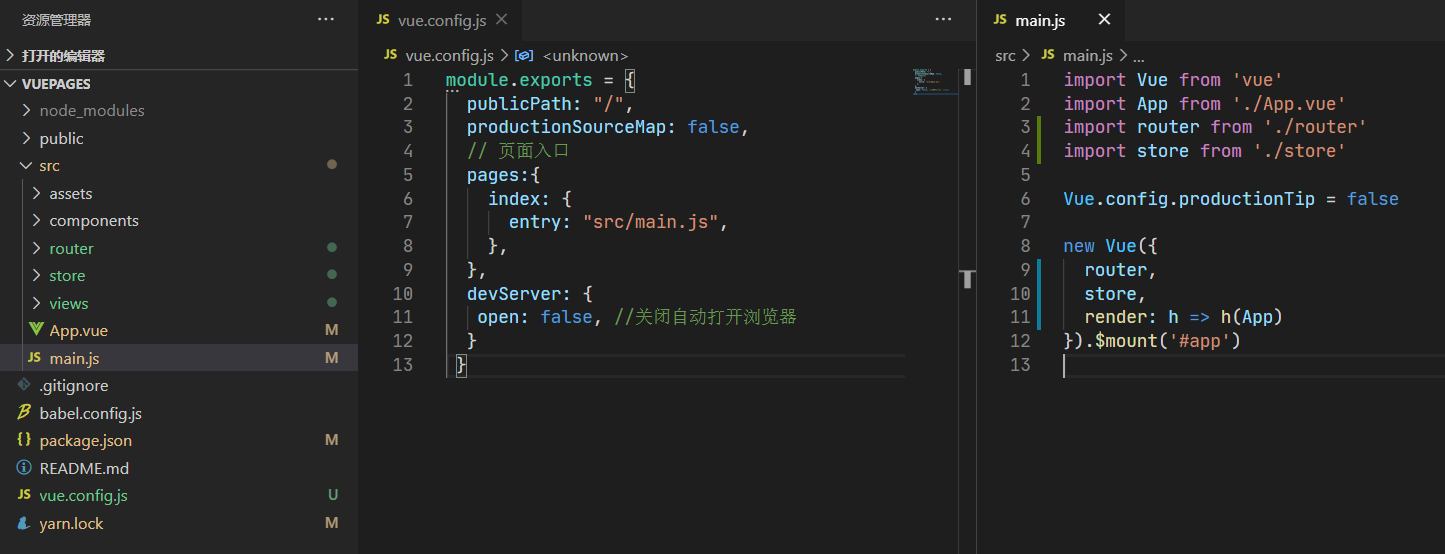This screenshot has height=554, width=1445.
Task: Click the minimap of vue.config.js editor
Action: pos(934,82)
